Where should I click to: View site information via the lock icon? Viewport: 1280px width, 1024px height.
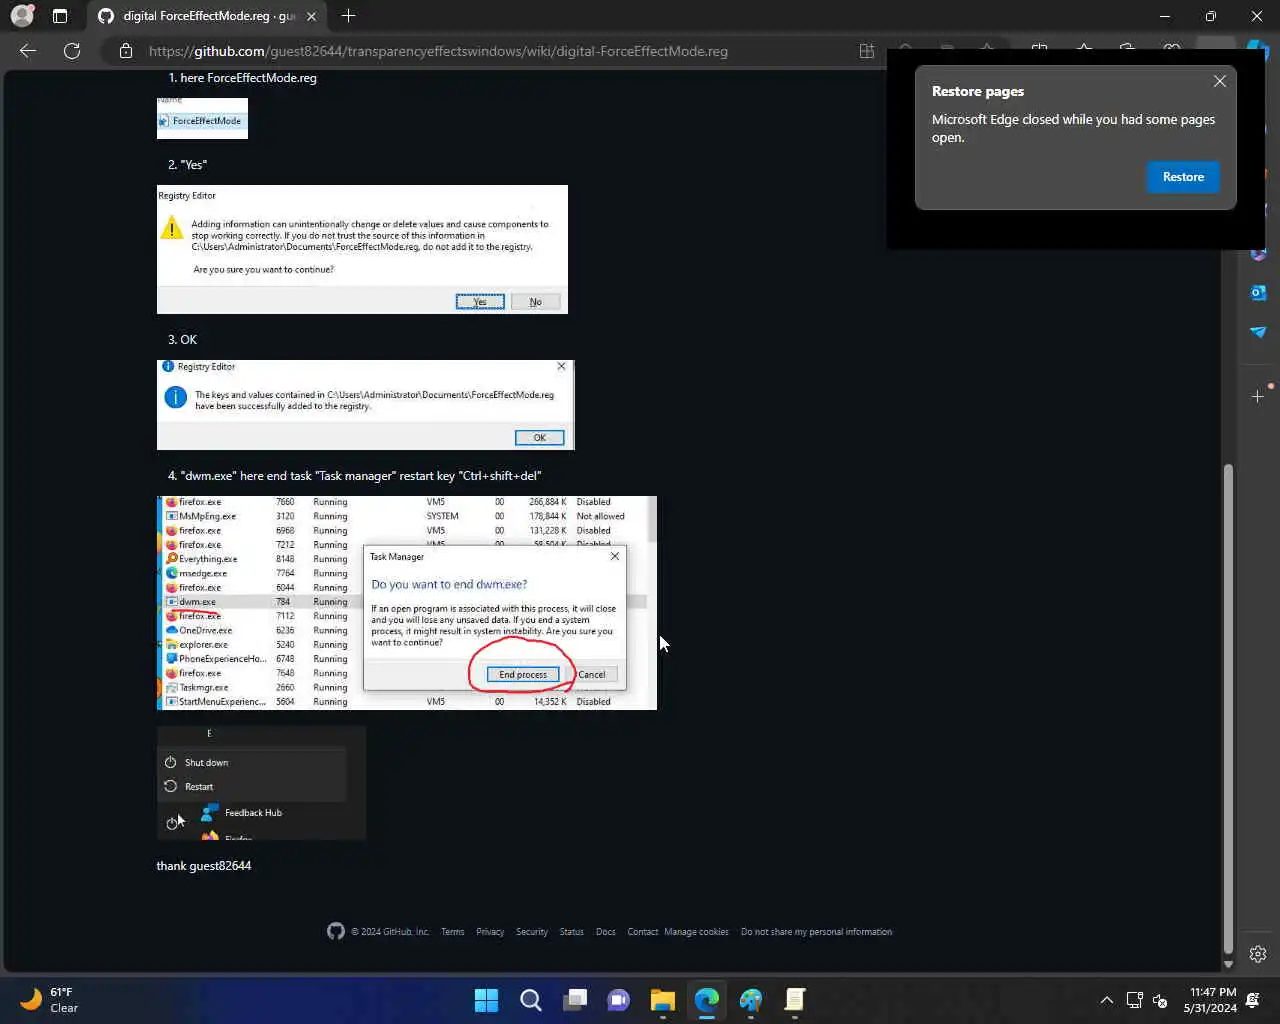pos(126,51)
